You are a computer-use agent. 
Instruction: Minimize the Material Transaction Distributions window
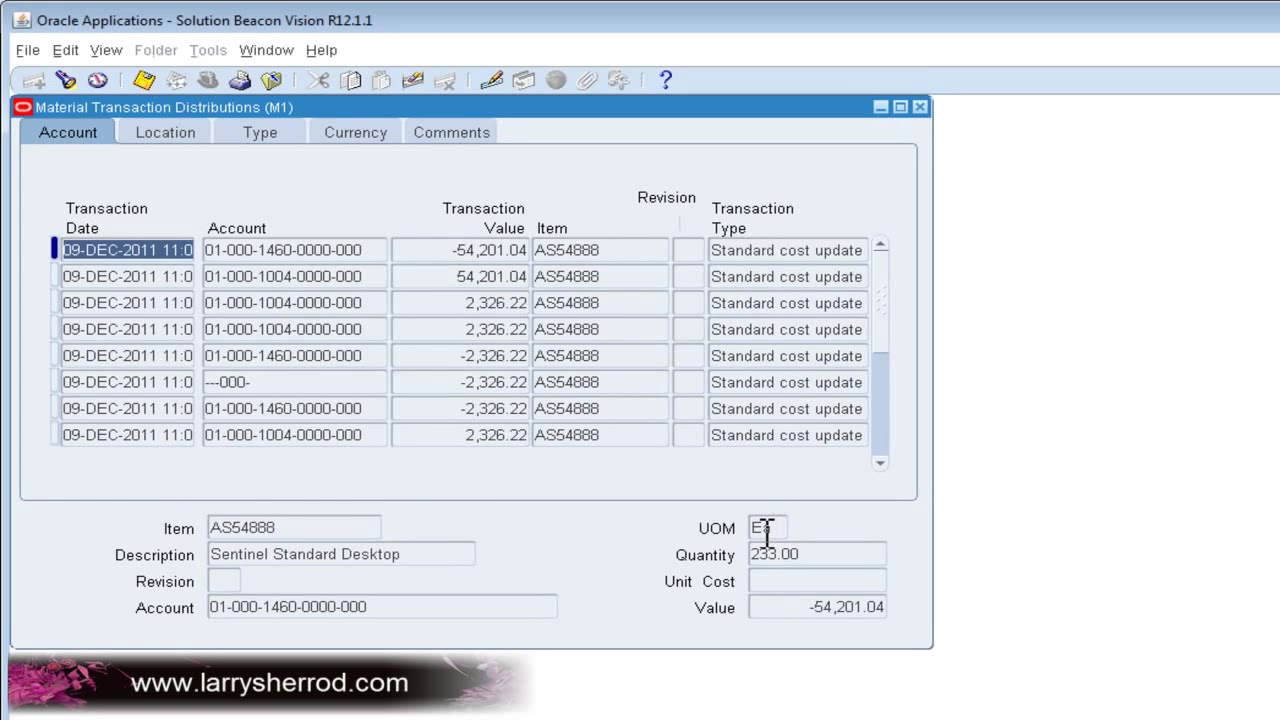(881, 107)
